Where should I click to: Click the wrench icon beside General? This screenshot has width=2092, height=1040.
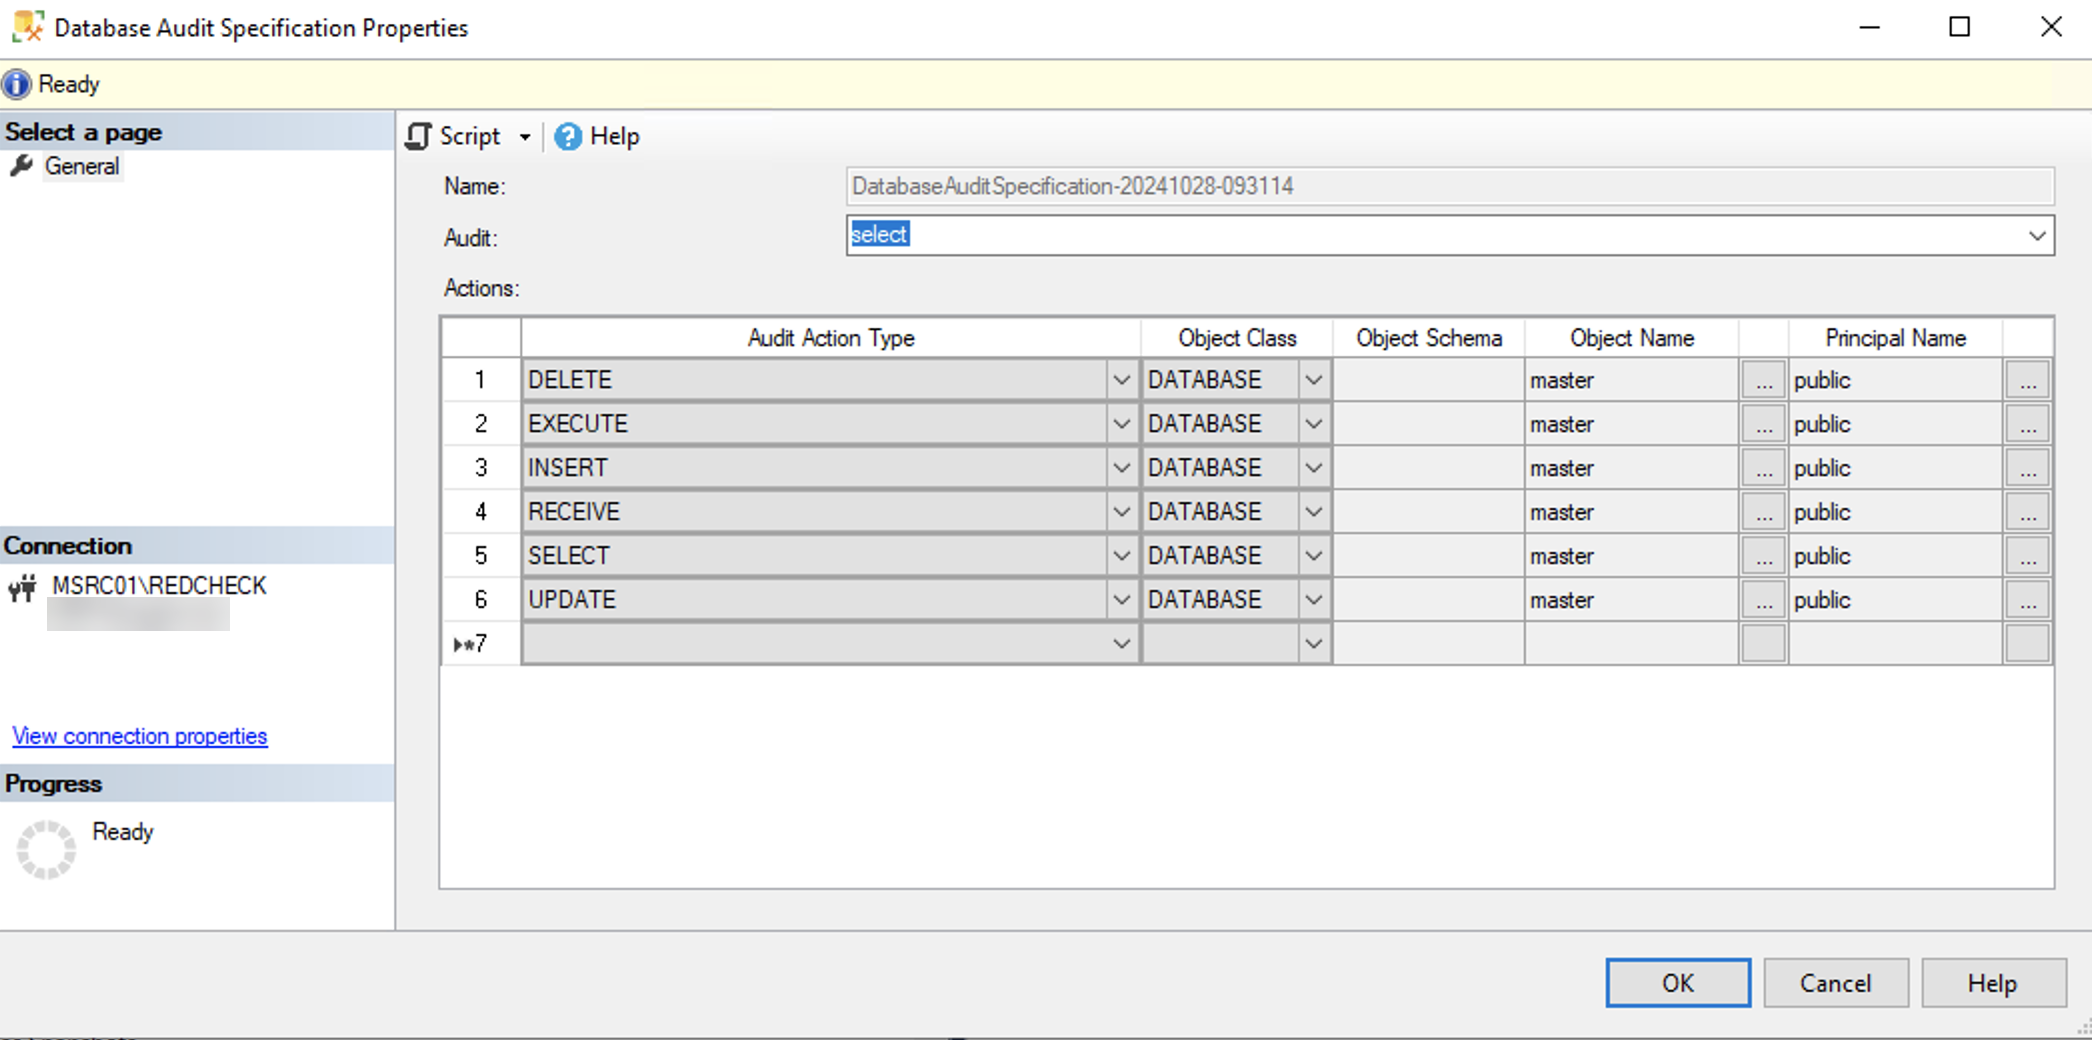[22, 166]
